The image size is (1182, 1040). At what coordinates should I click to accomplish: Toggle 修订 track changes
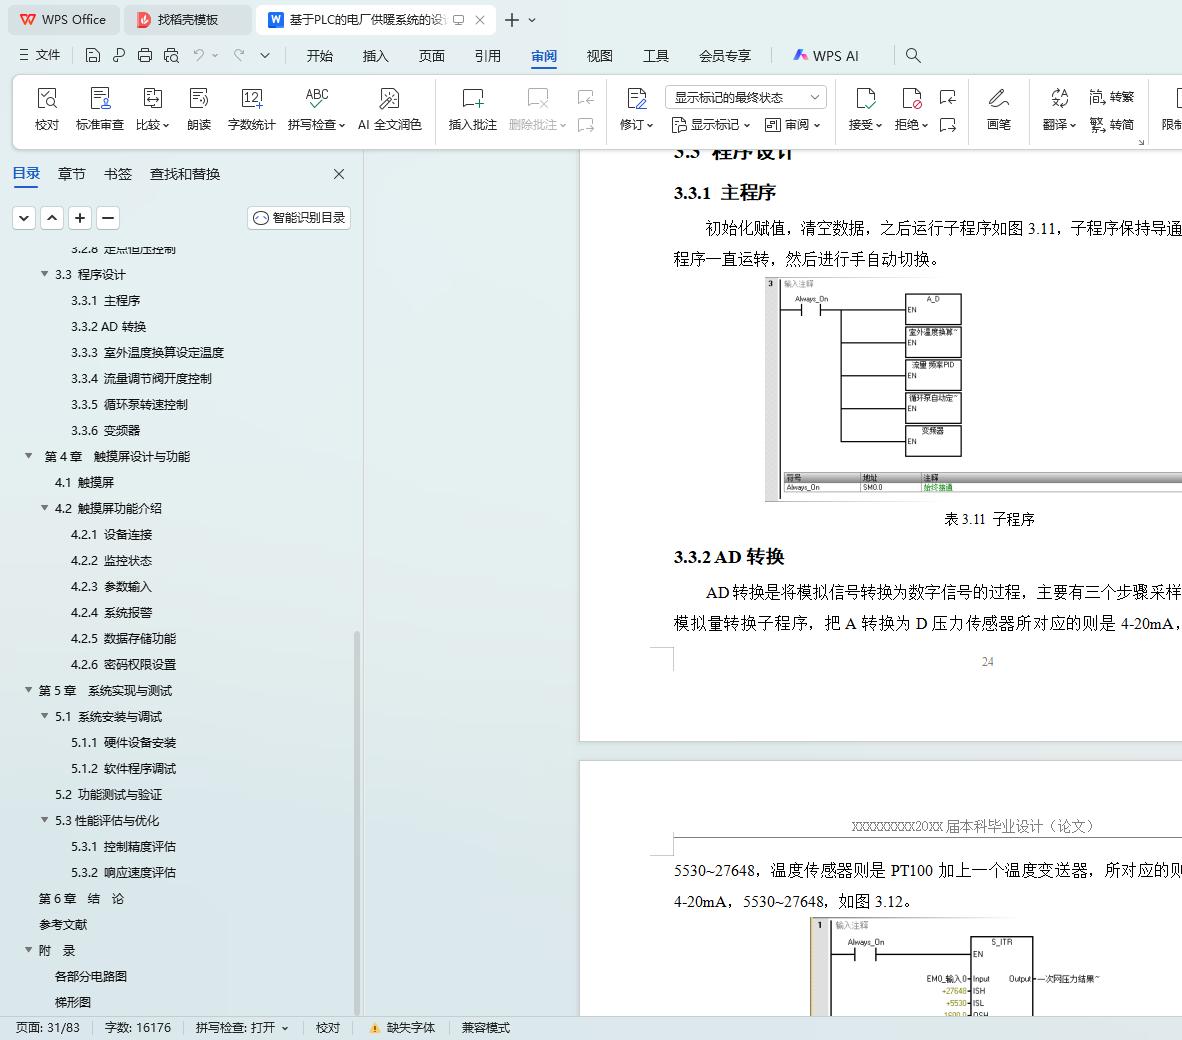(x=636, y=109)
